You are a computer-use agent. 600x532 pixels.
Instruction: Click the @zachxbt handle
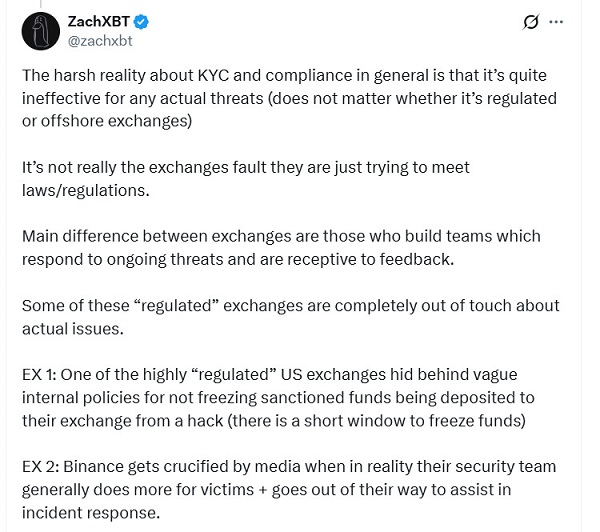pyautogui.click(x=100, y=41)
